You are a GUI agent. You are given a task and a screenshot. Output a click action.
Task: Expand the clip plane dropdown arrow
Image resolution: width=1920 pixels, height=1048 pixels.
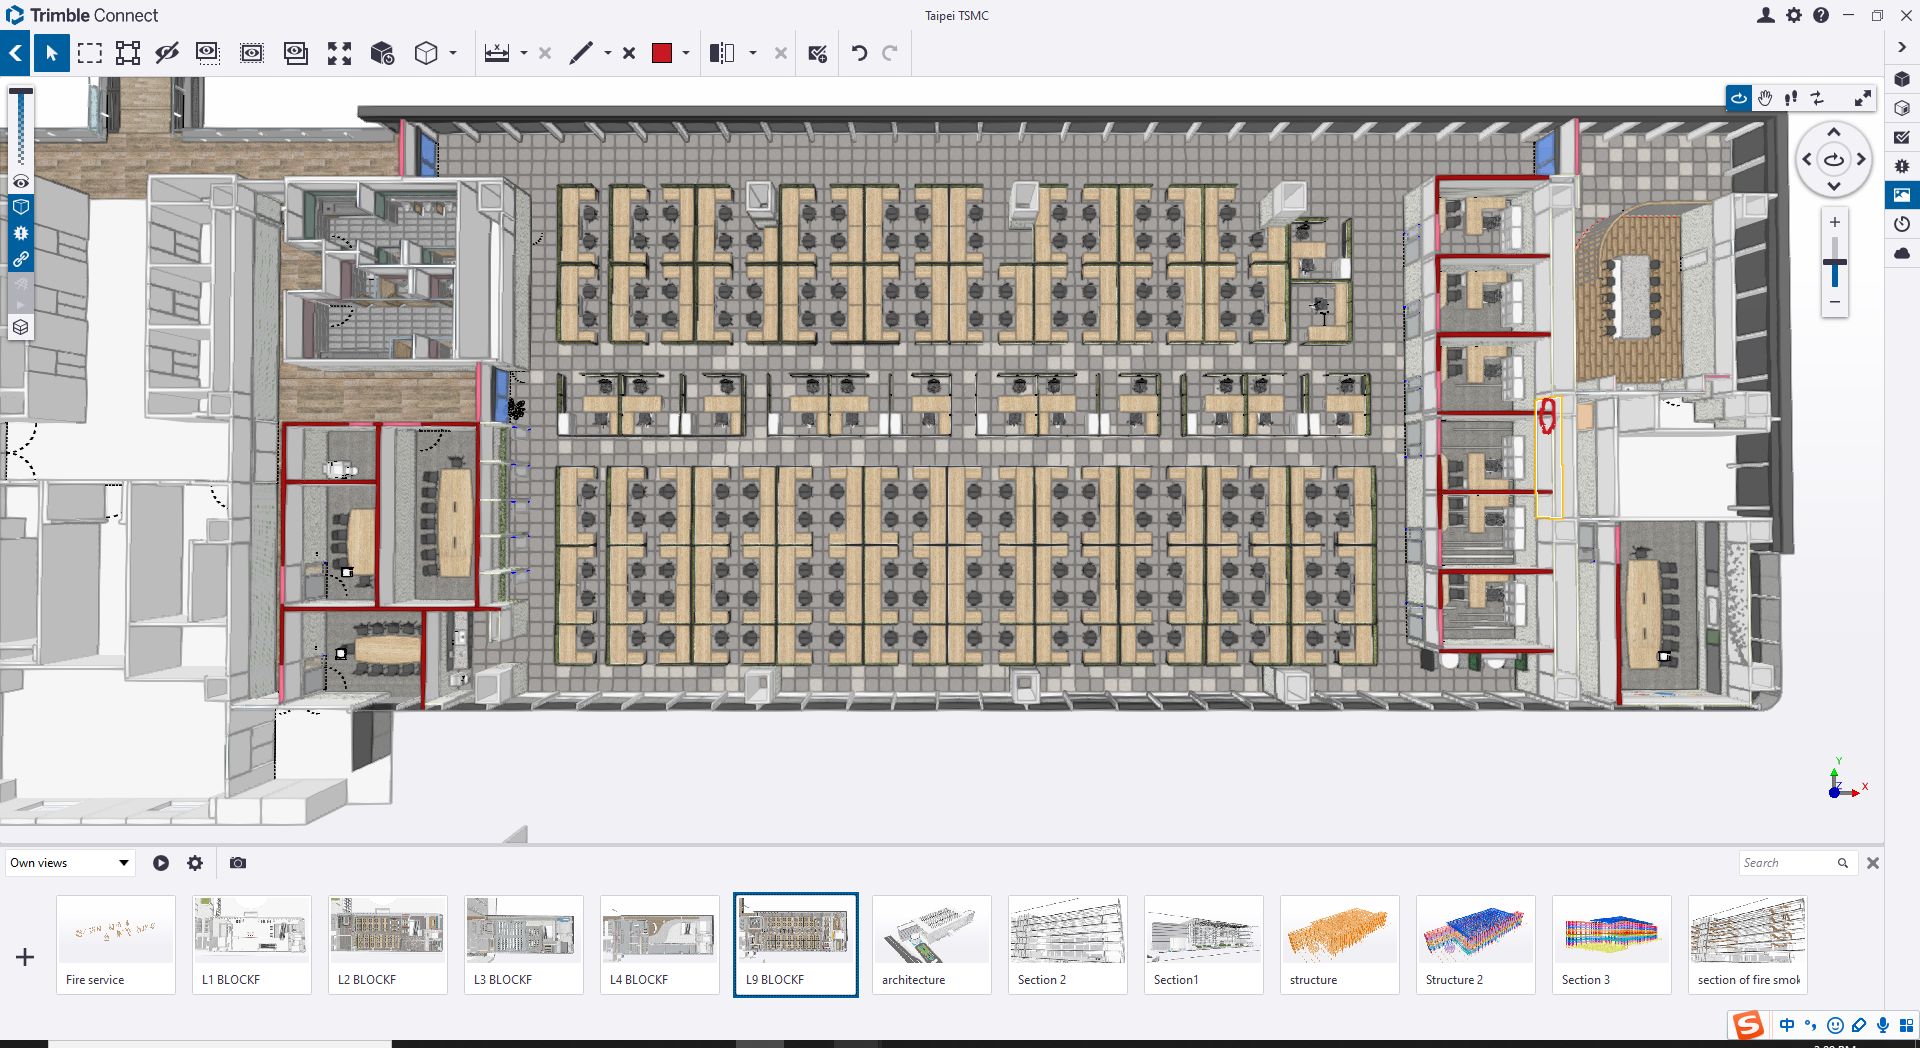(x=752, y=53)
